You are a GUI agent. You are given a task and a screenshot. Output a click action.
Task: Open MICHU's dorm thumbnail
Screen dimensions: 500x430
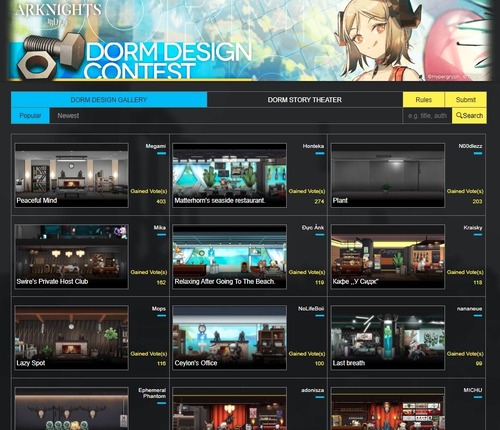click(x=388, y=409)
